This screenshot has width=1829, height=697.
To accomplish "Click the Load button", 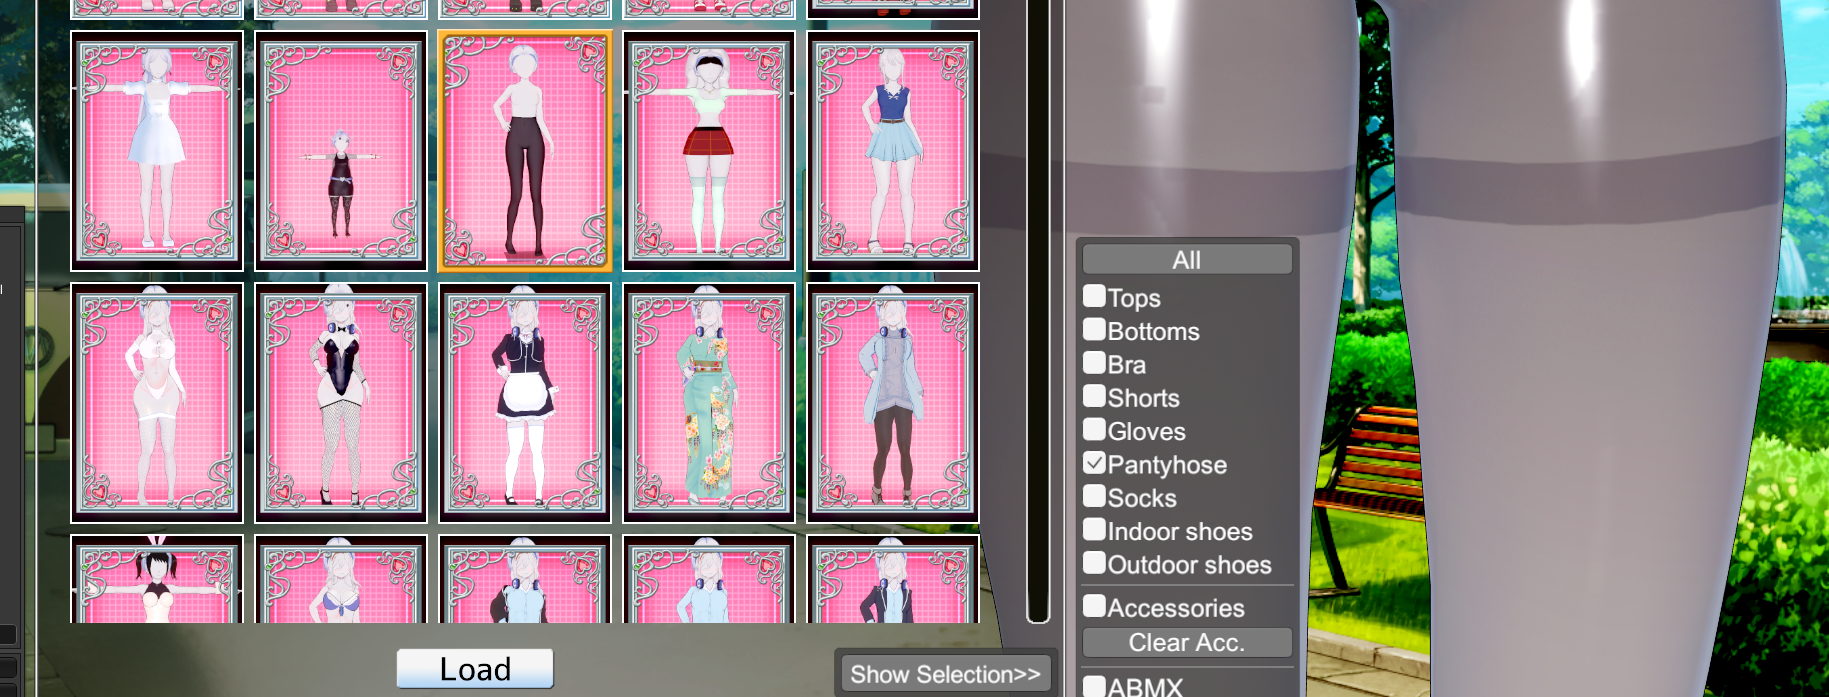I will coord(475,669).
